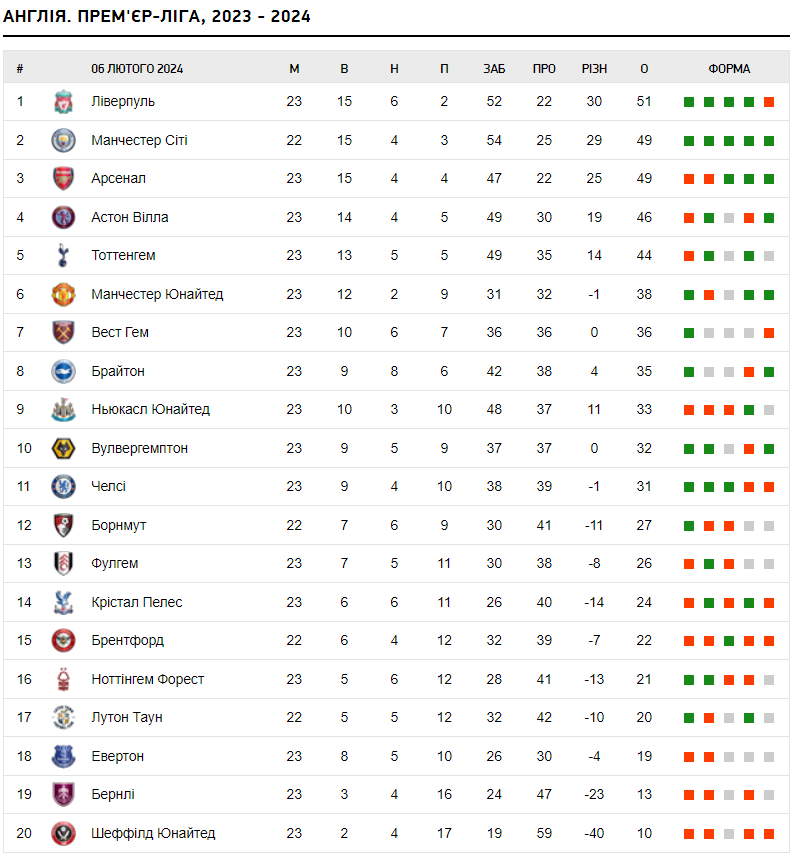Click the Manchester City club crest

[63, 140]
